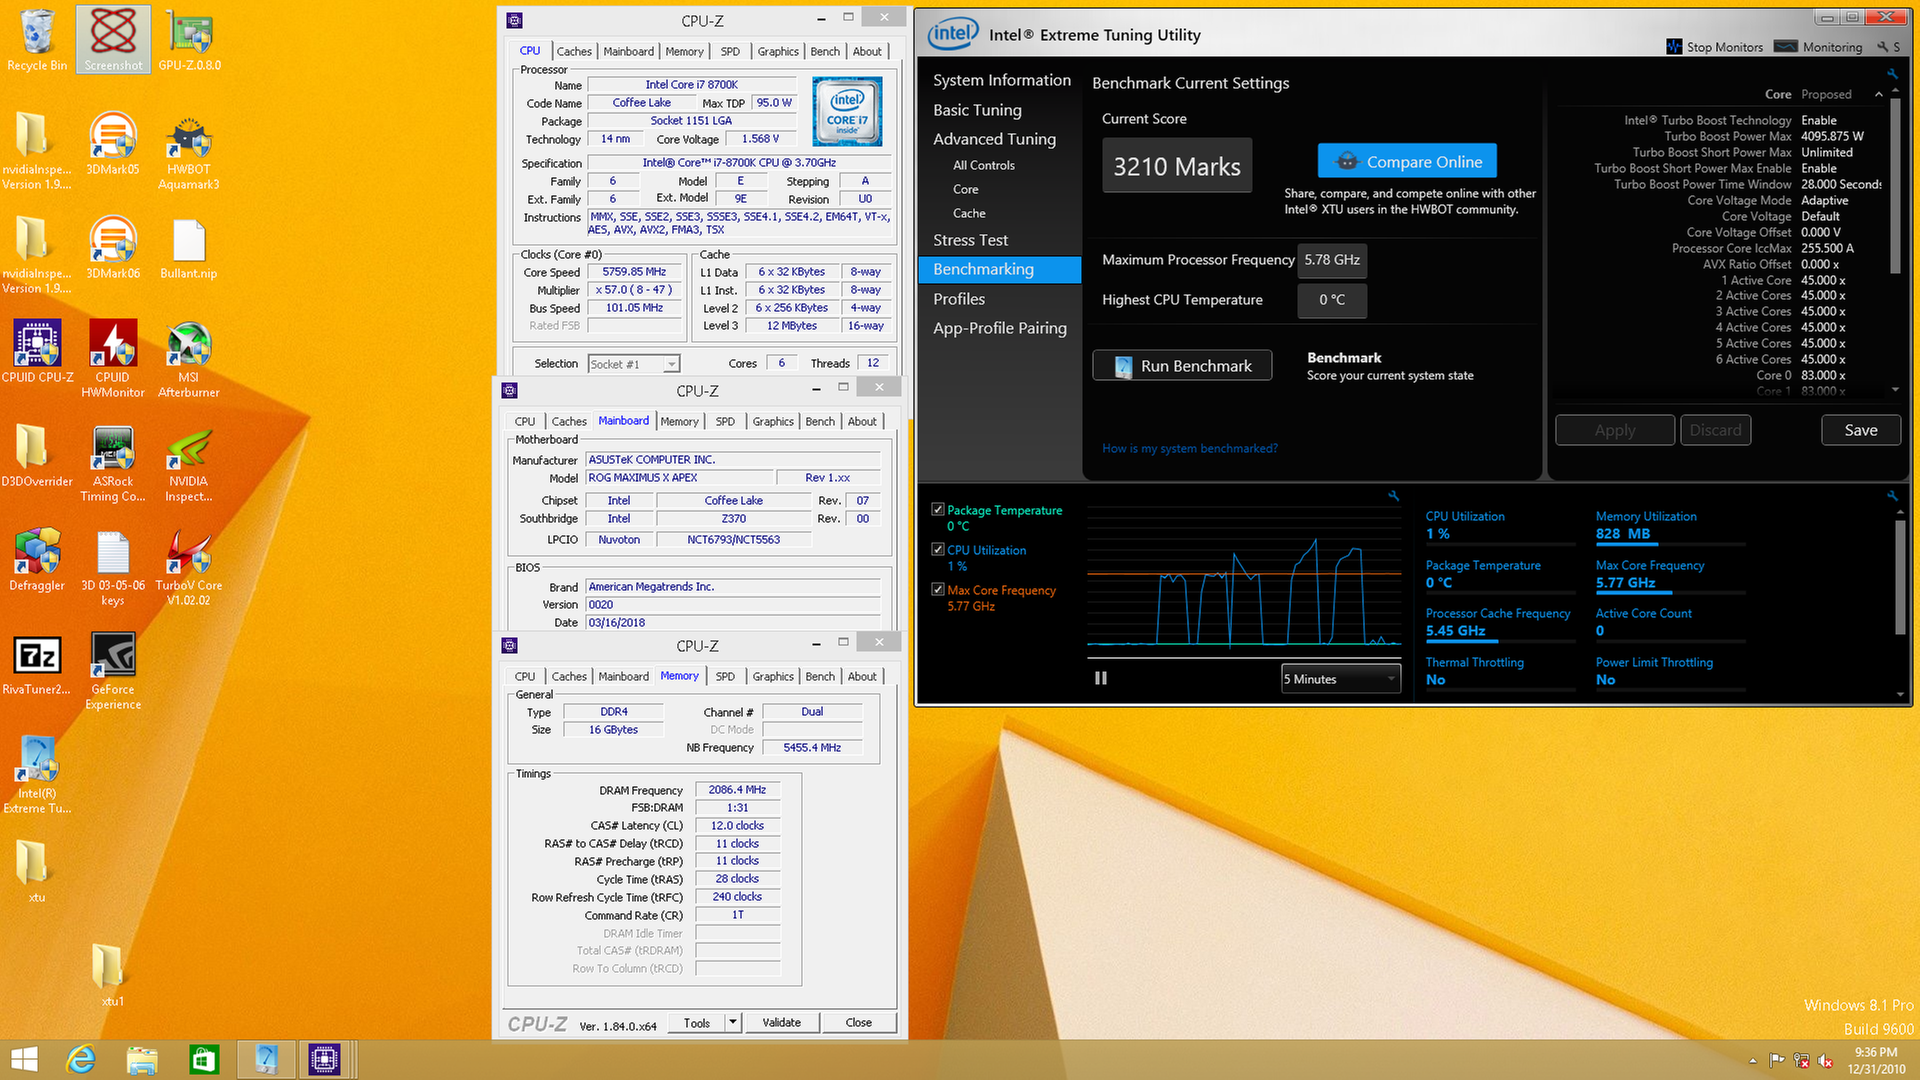Screen dimensions: 1920x1080
Task: Click the 3210 Marks score box
Action: coord(1177,166)
